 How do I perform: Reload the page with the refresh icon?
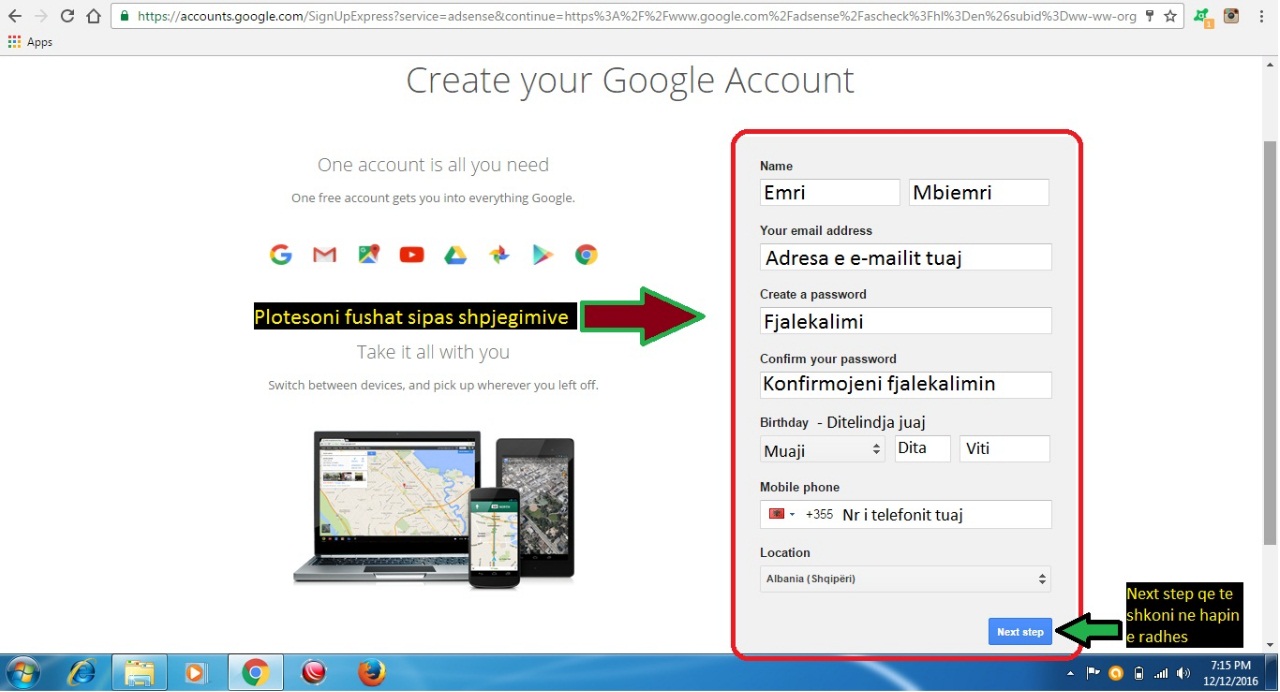click(67, 16)
